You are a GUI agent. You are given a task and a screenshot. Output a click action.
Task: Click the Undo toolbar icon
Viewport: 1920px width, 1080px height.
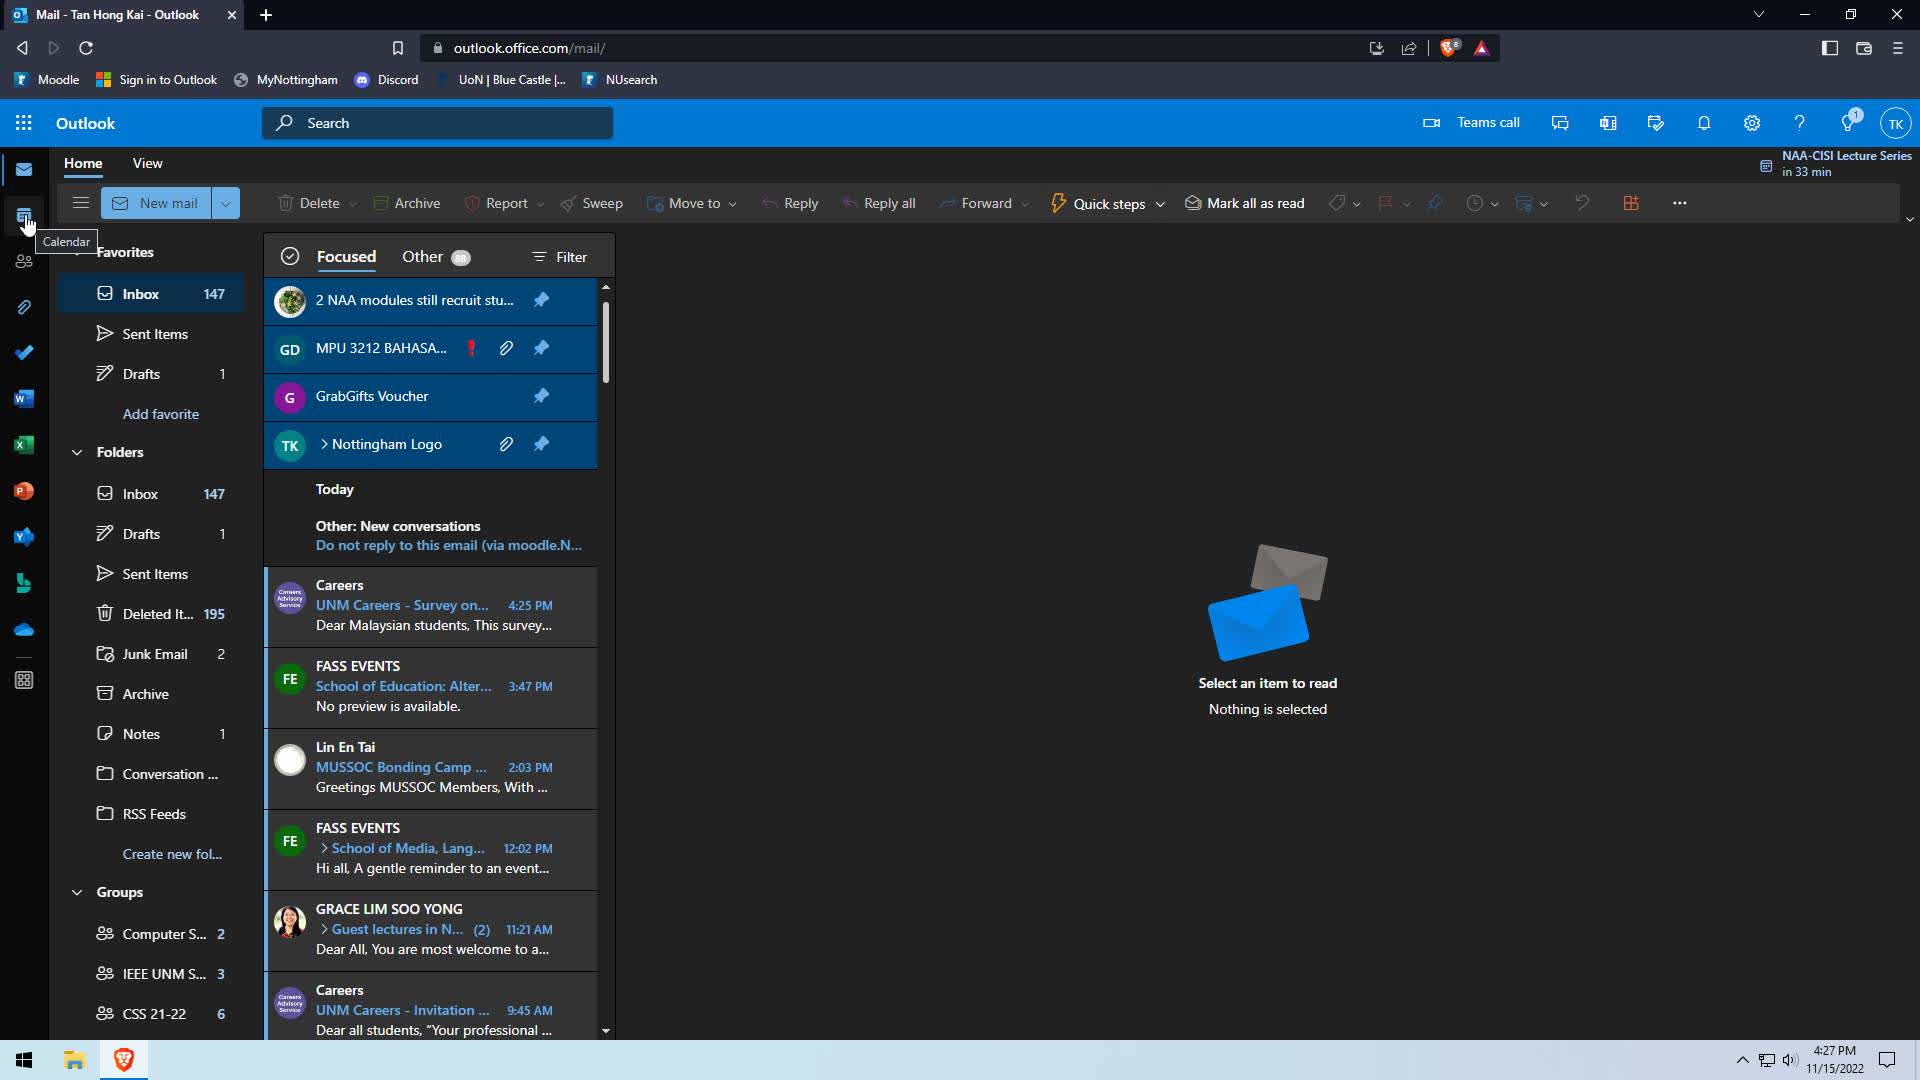(1582, 203)
